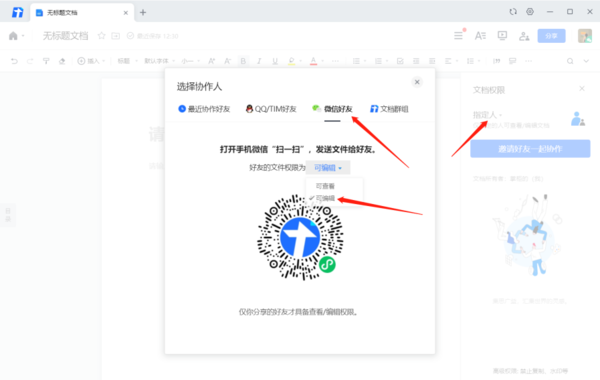
Task: Clear formatting with the eraser icon
Action: [x=62, y=61]
